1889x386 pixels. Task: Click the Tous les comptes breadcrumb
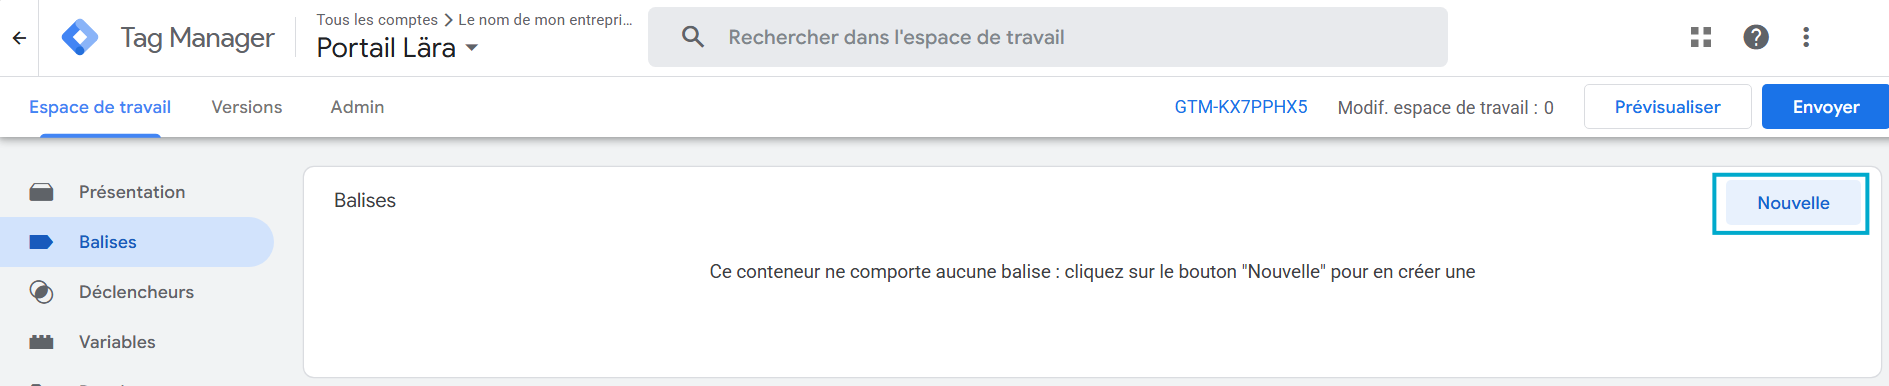tap(377, 20)
